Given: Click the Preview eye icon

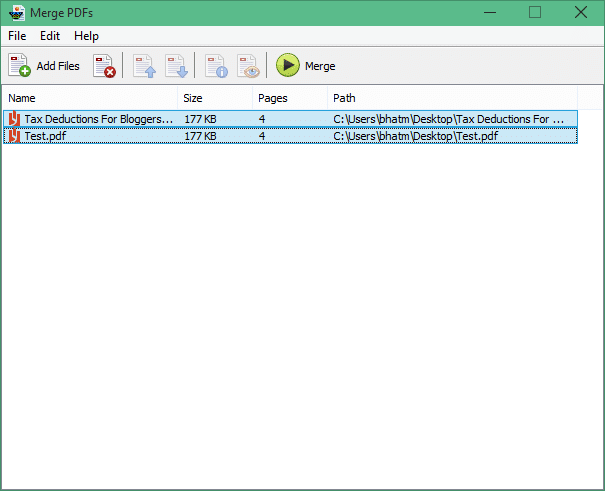Looking at the screenshot, I should [x=248, y=66].
